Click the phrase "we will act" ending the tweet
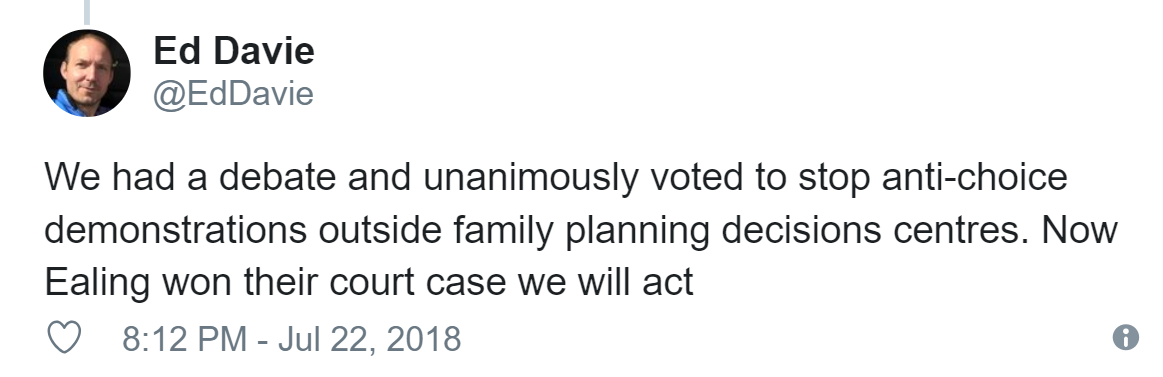This screenshot has height=377, width=1163. [x=605, y=283]
